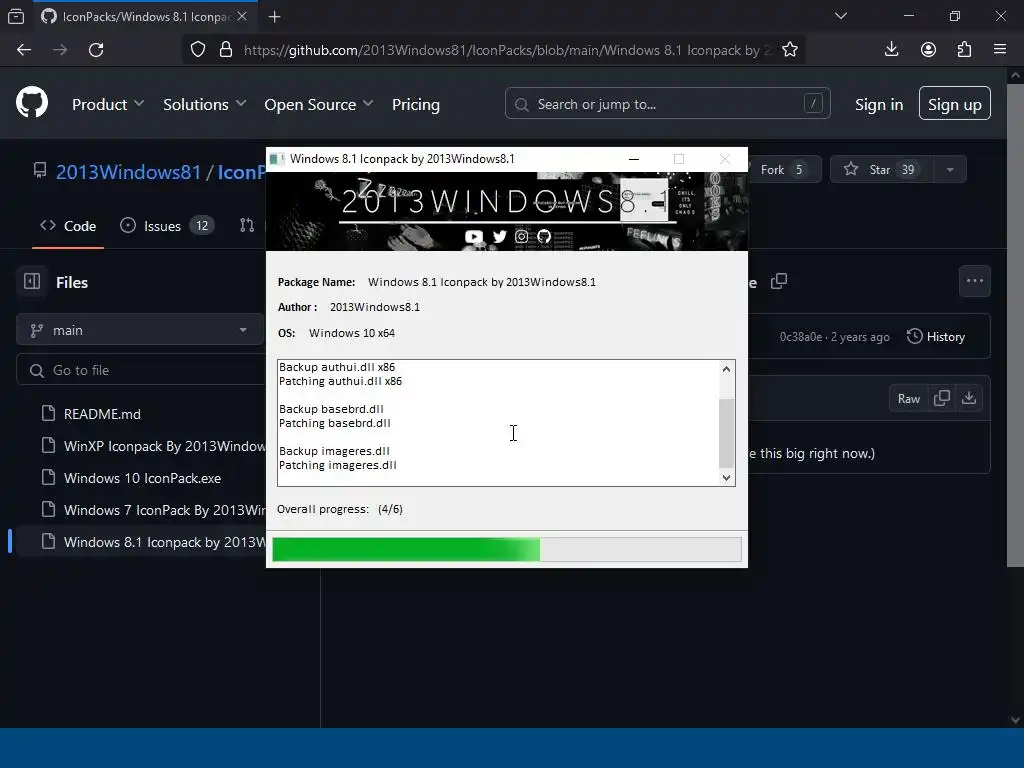
Task: Click Sign up button
Action: [x=954, y=103]
